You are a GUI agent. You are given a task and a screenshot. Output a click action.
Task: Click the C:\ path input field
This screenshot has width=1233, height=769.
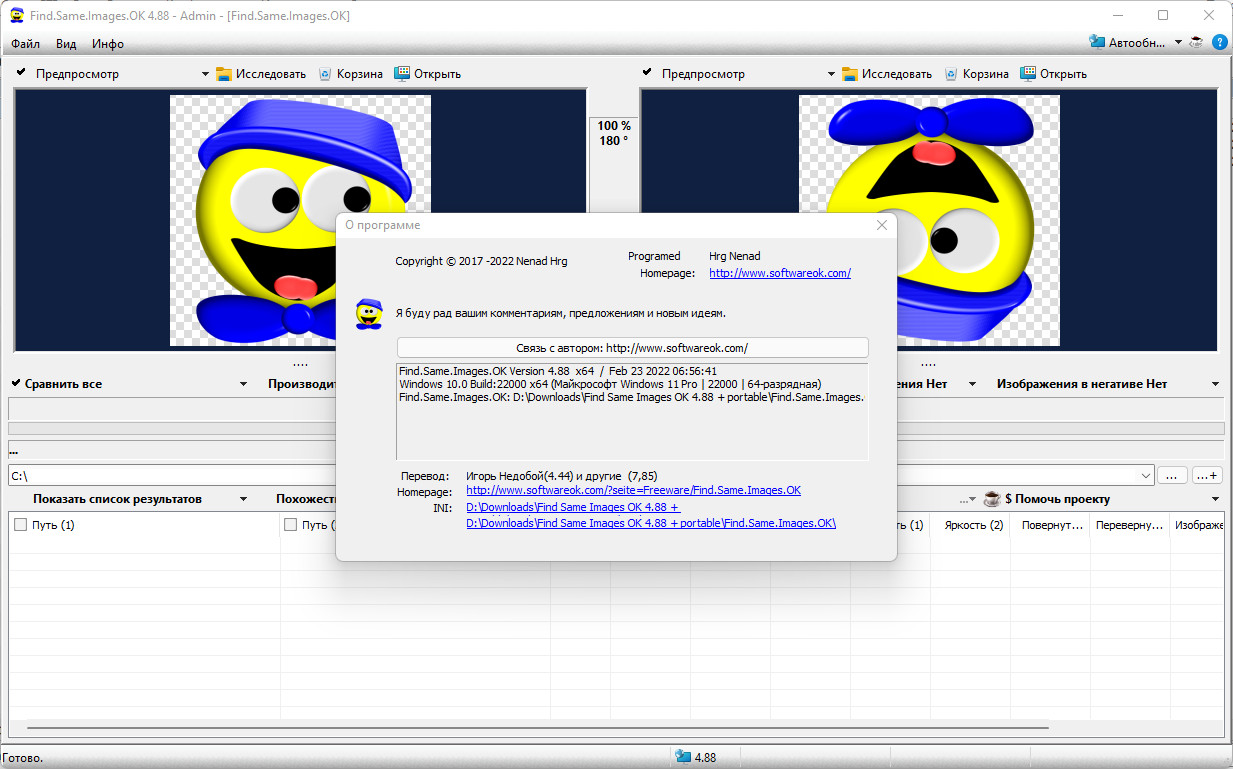[x=170, y=476]
